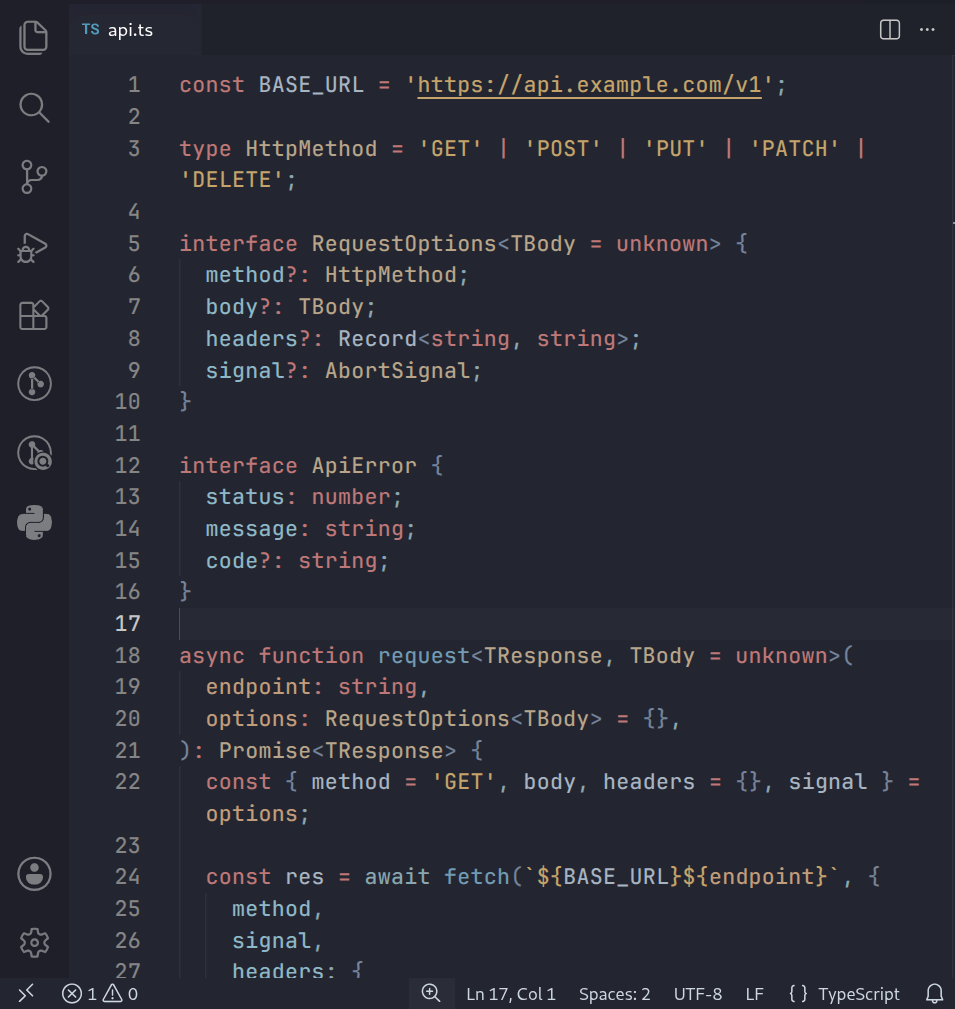The height and width of the screenshot is (1009, 955).
Task: Click the warnings count icon in the status bar
Action: click(113, 994)
